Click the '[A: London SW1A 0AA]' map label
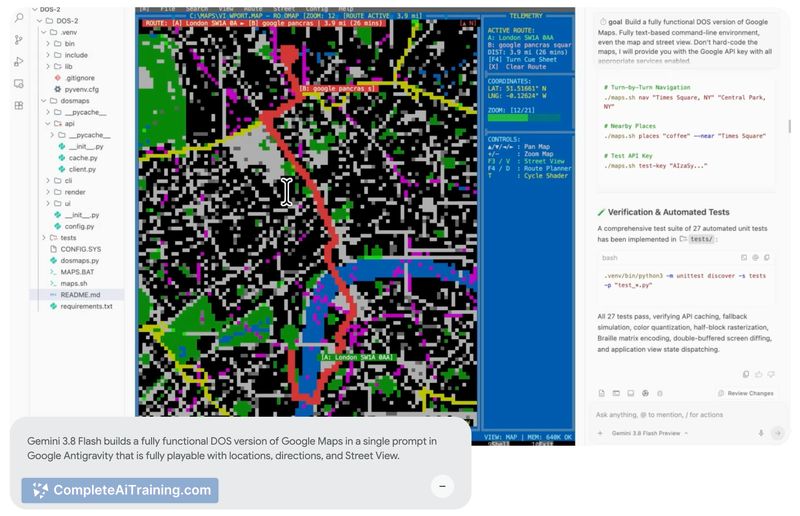The width and height of the screenshot is (800, 516). (357, 357)
